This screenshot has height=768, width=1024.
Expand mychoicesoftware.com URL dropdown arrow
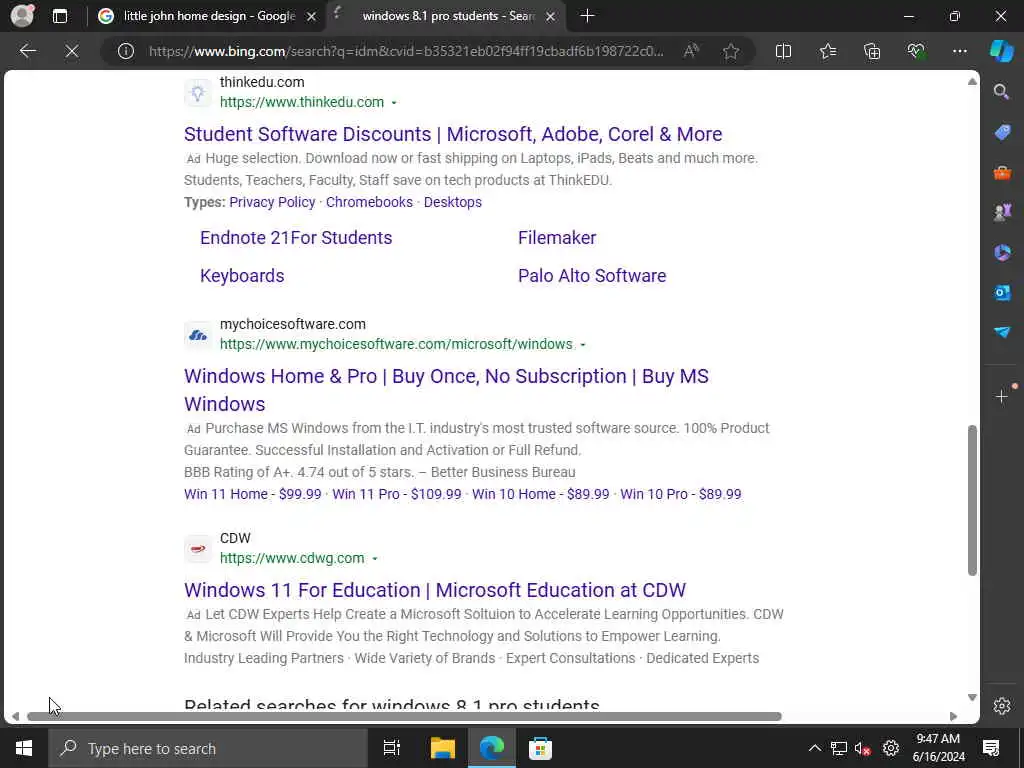[583, 345]
